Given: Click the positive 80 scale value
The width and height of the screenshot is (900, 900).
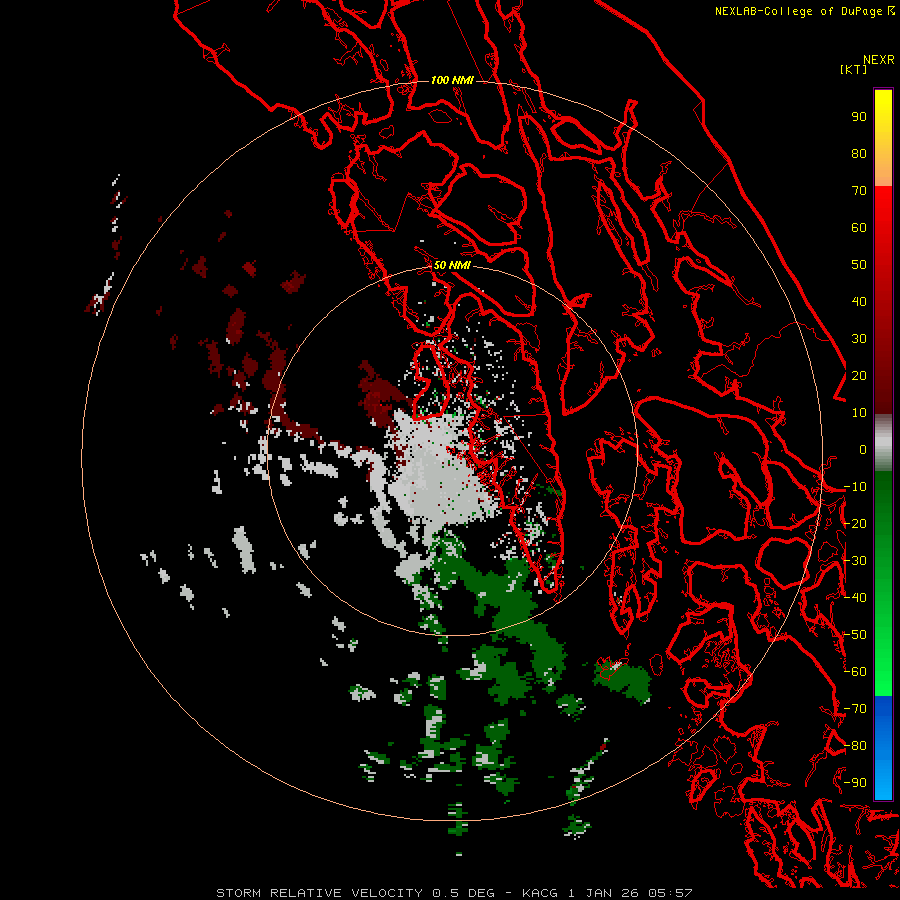Looking at the screenshot, I should pos(859,153).
